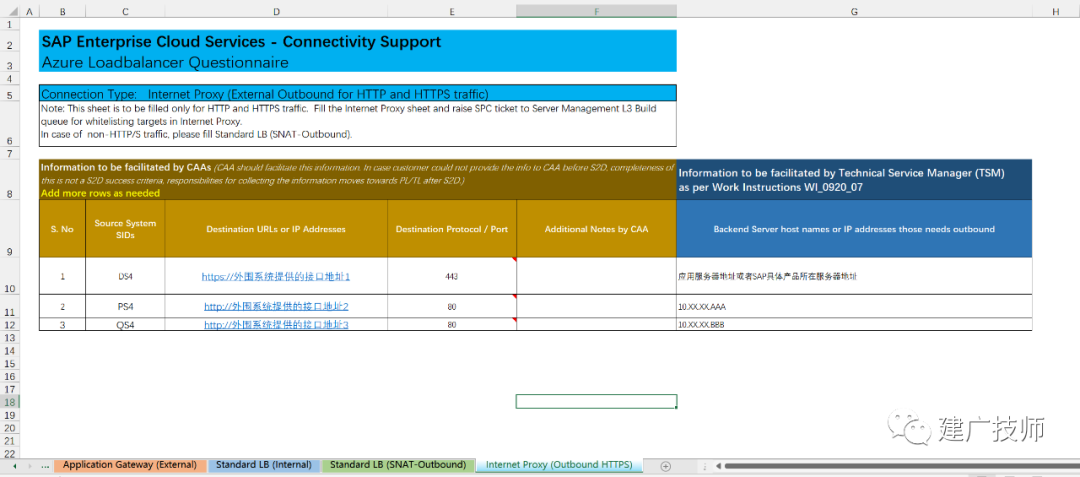Open Standard LB (SNAT-Outbound) sheet tab
1080x477 pixels.
[x=398, y=465]
